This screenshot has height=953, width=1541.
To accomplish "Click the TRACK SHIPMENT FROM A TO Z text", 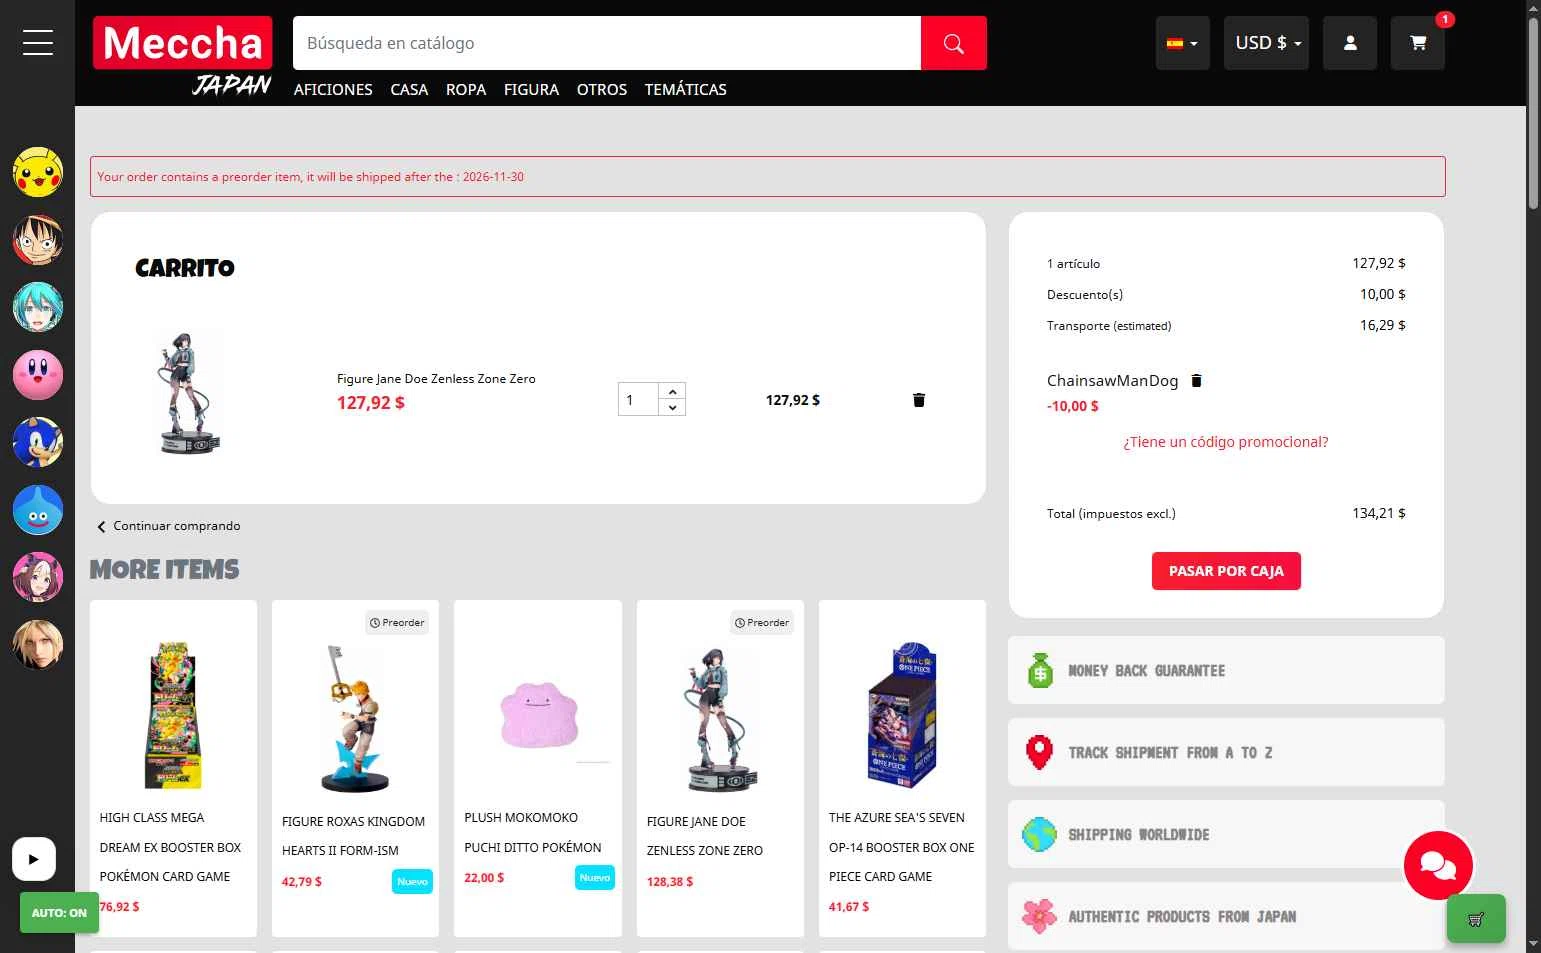I will tap(1170, 753).
